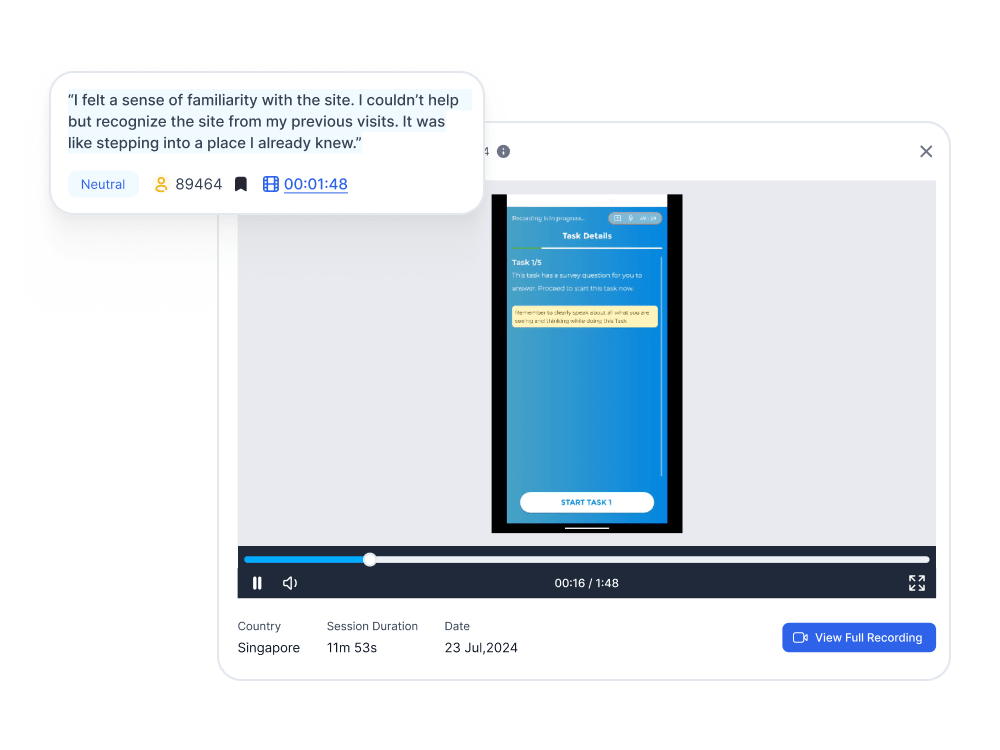Click the screen-share icon in recording pill
The width and height of the screenshot is (1000, 750).
pos(617,218)
